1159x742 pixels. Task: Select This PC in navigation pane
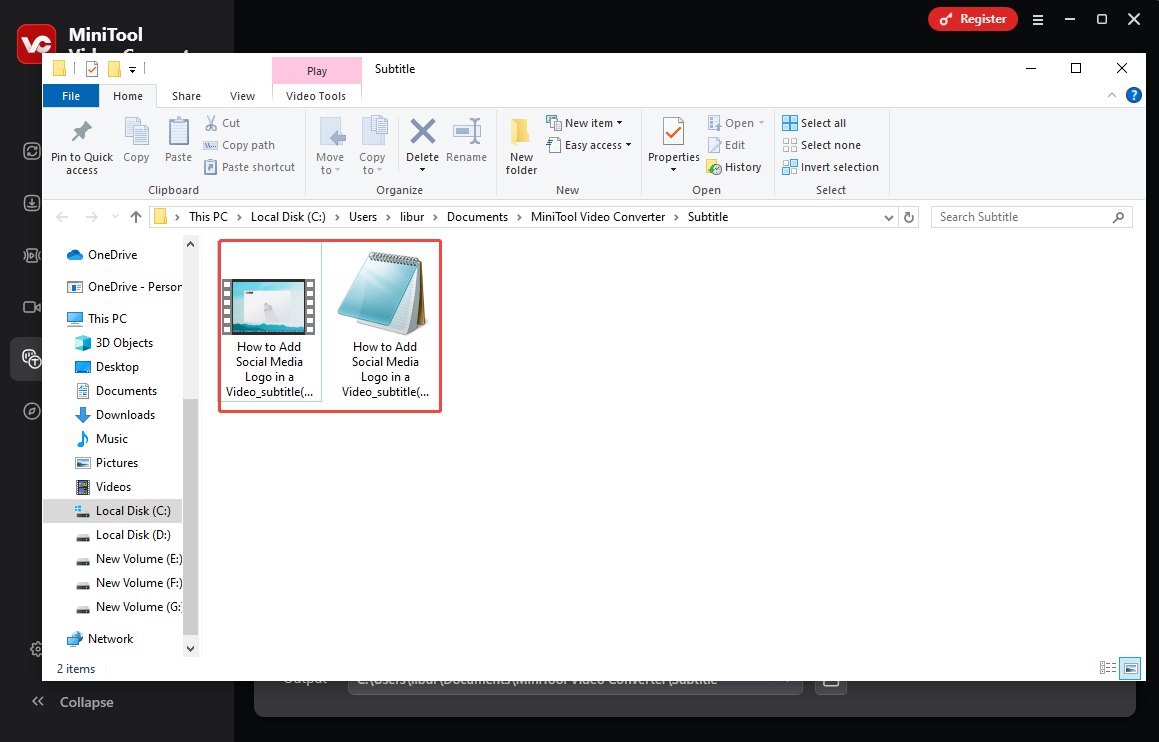(x=97, y=319)
